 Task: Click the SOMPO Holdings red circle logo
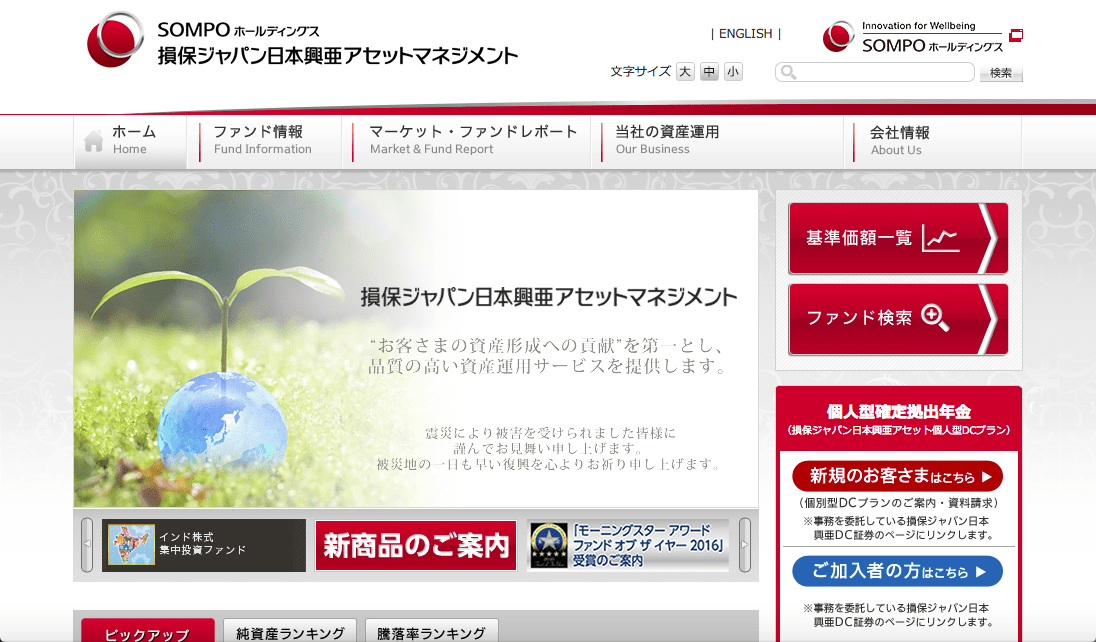[115, 40]
